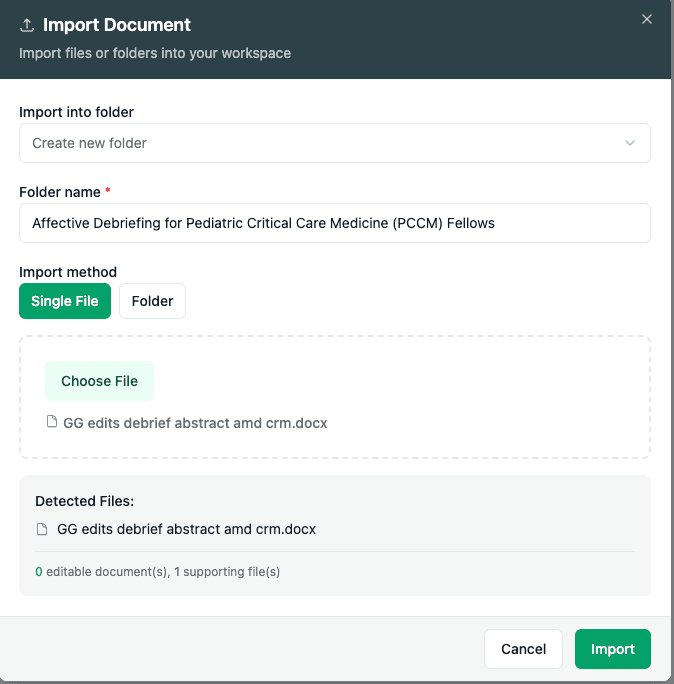The image size is (674, 684).
Task: Cancel the import
Action: pos(523,649)
